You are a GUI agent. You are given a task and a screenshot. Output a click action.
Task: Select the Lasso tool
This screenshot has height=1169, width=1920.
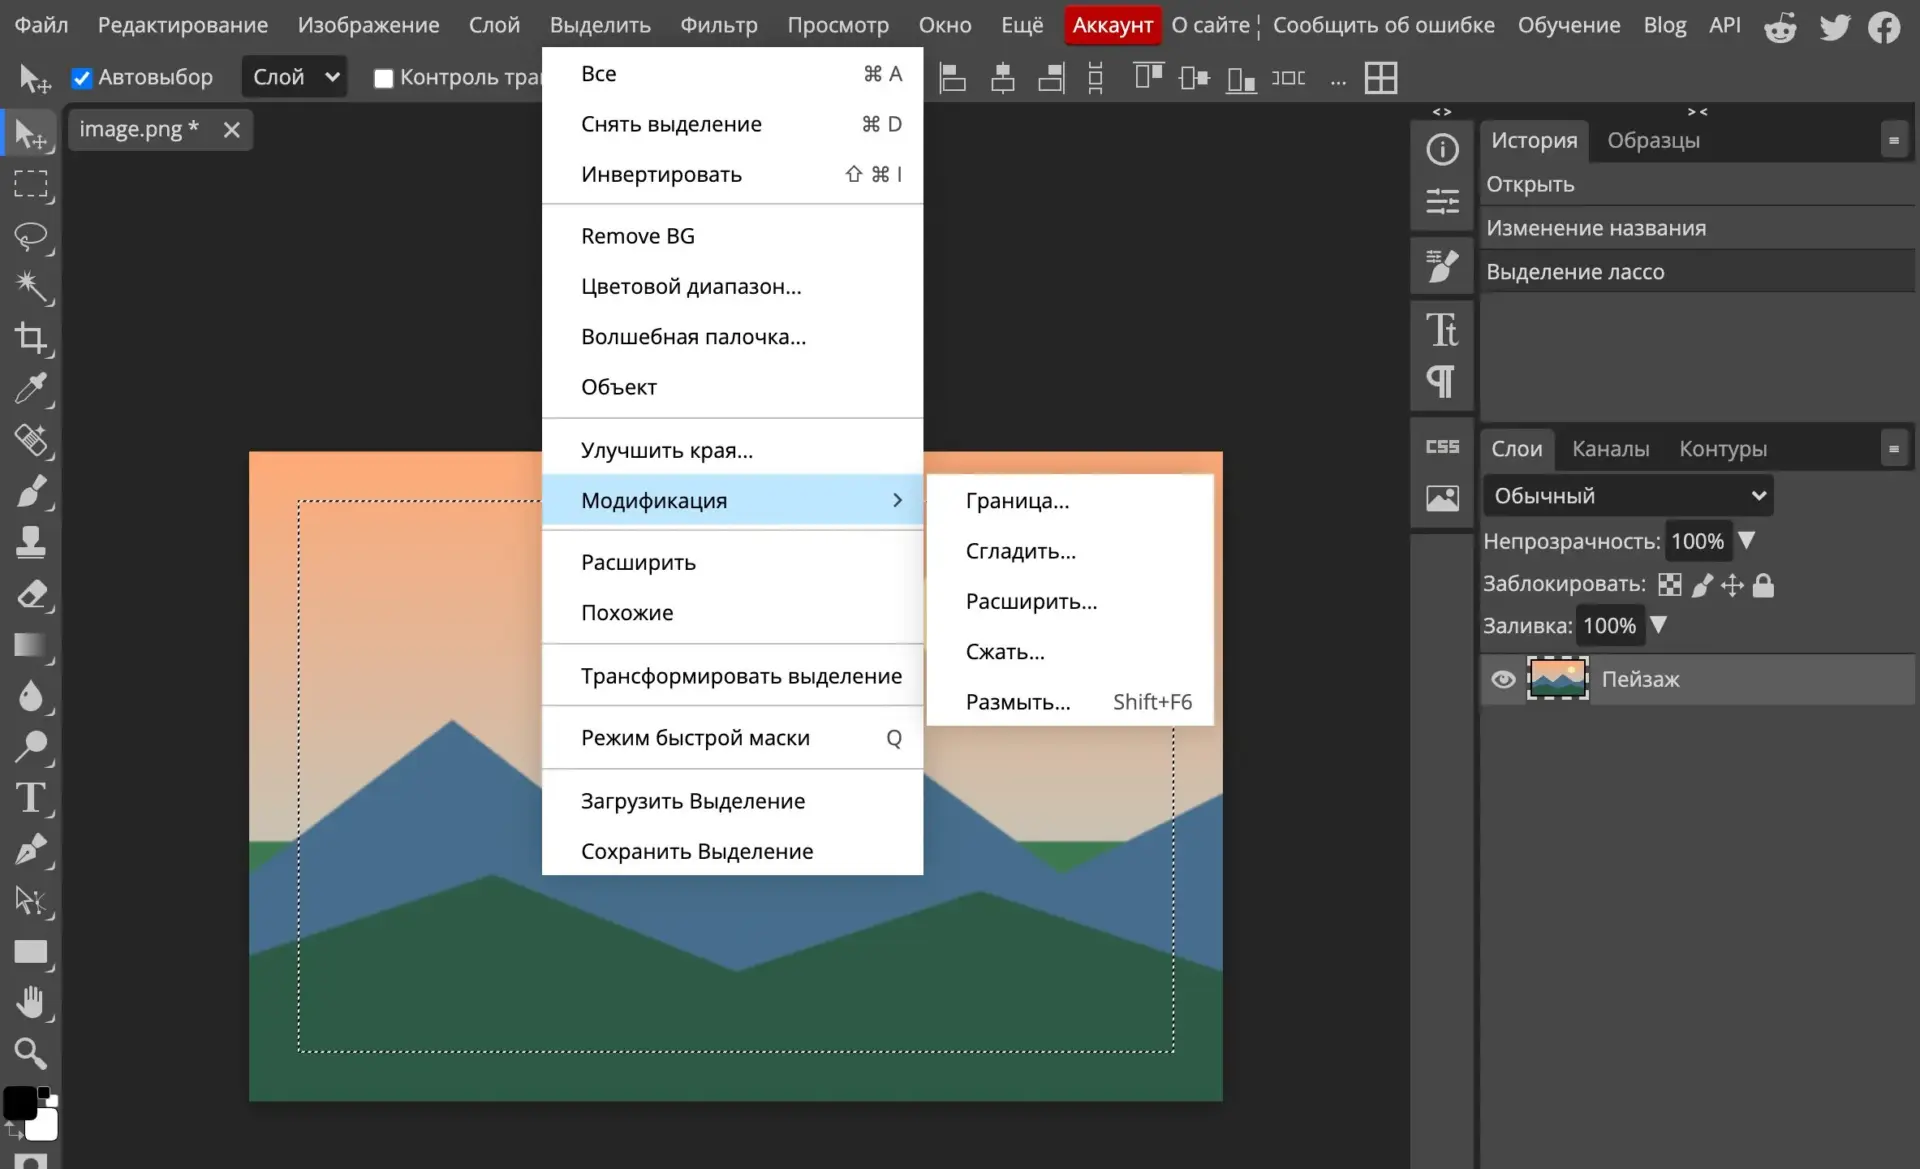tap(30, 236)
